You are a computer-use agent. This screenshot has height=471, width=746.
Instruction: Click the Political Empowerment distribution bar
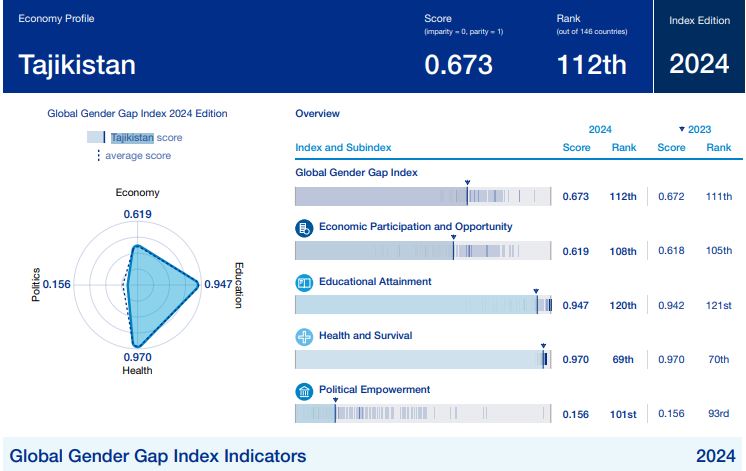click(x=423, y=413)
